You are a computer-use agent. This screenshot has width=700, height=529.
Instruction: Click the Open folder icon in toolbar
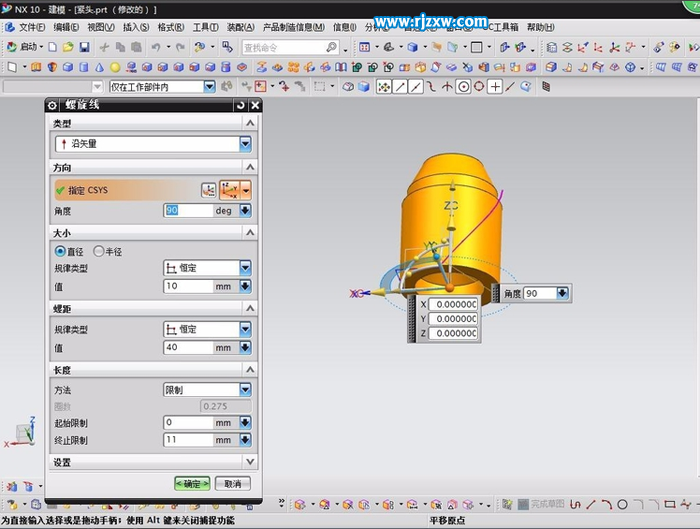coord(68,47)
